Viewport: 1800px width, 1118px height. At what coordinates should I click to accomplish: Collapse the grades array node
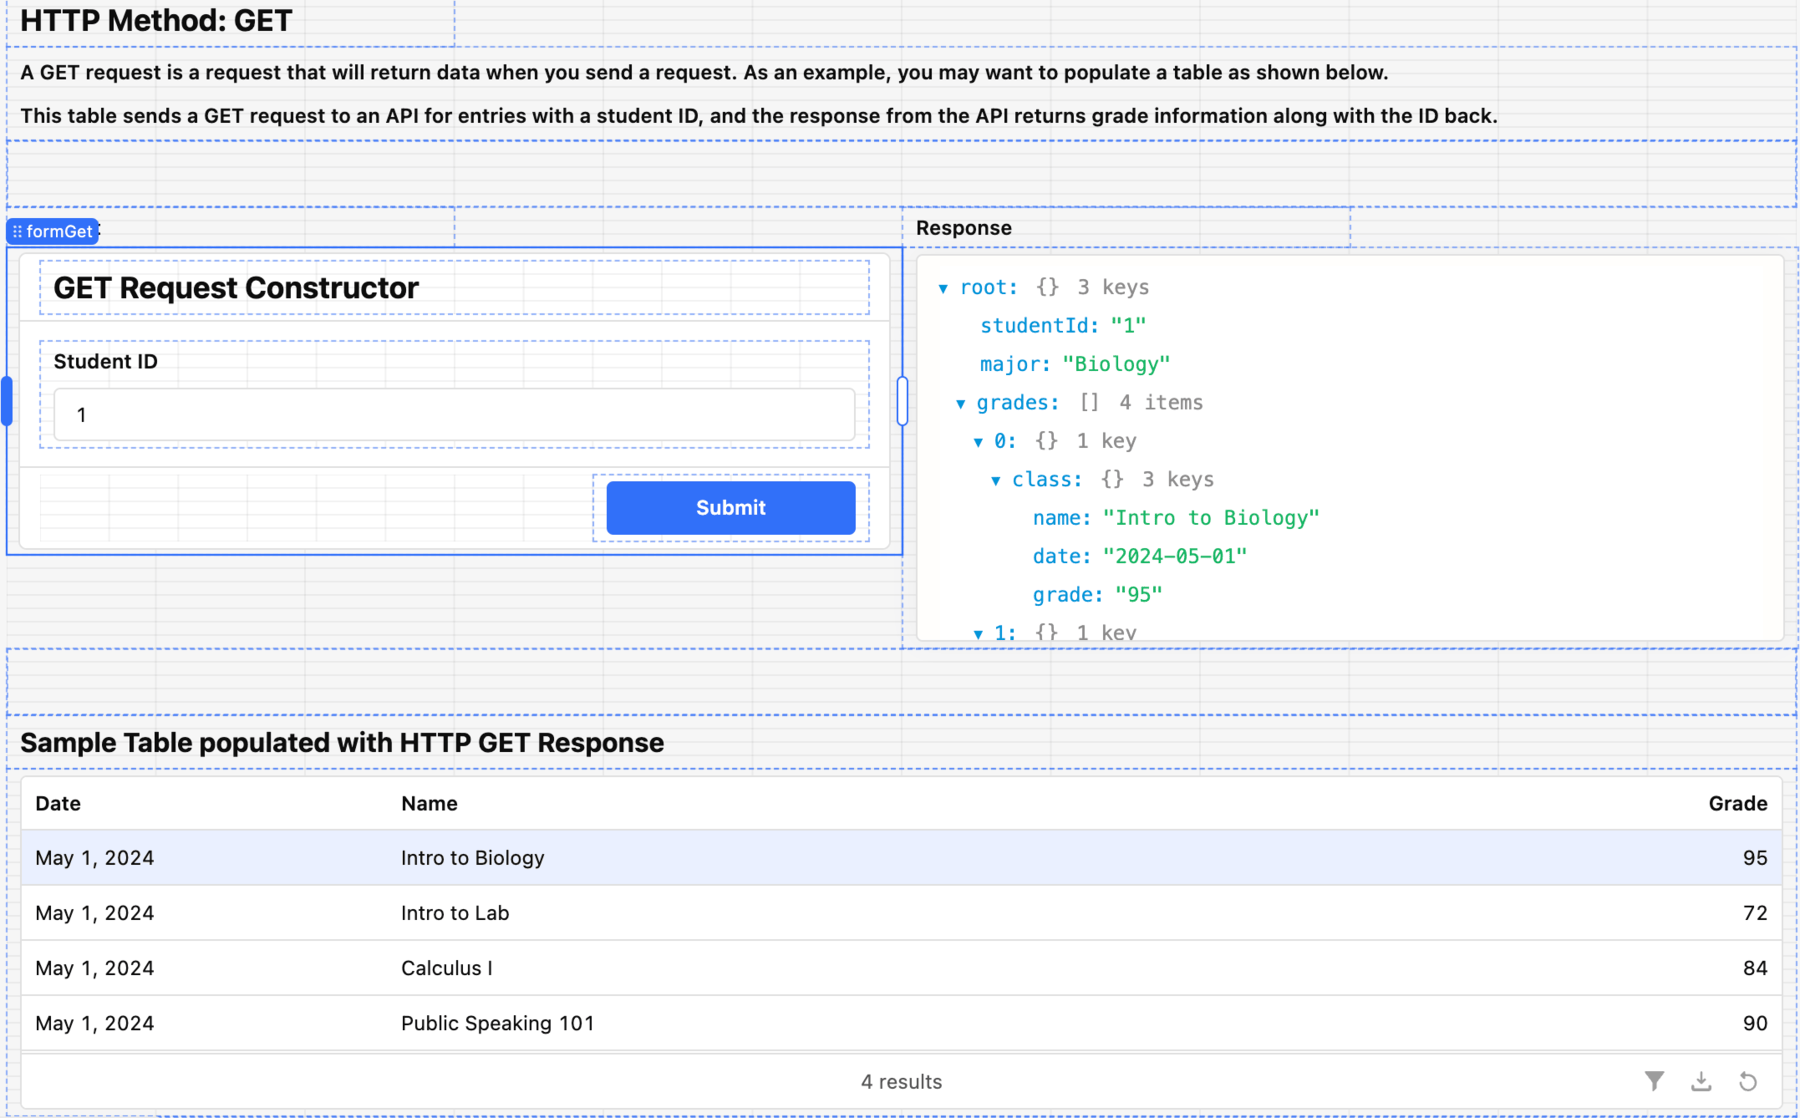coord(960,403)
